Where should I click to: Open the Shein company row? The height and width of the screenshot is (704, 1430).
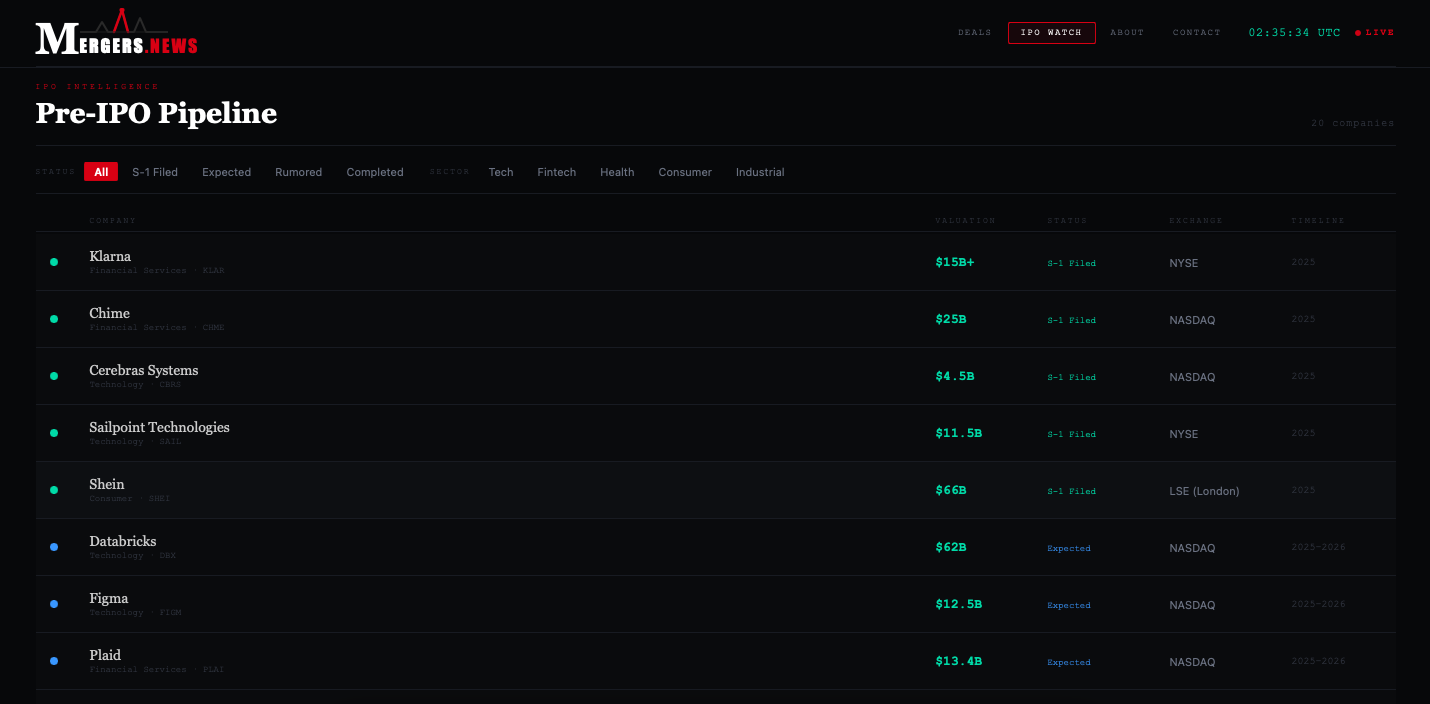pos(716,490)
